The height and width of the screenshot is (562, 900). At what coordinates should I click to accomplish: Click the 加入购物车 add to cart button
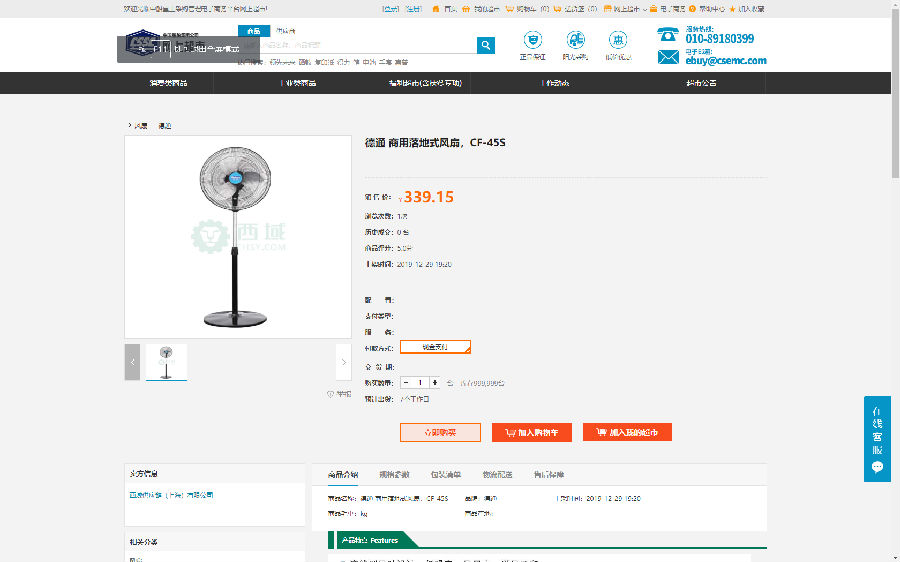point(532,432)
